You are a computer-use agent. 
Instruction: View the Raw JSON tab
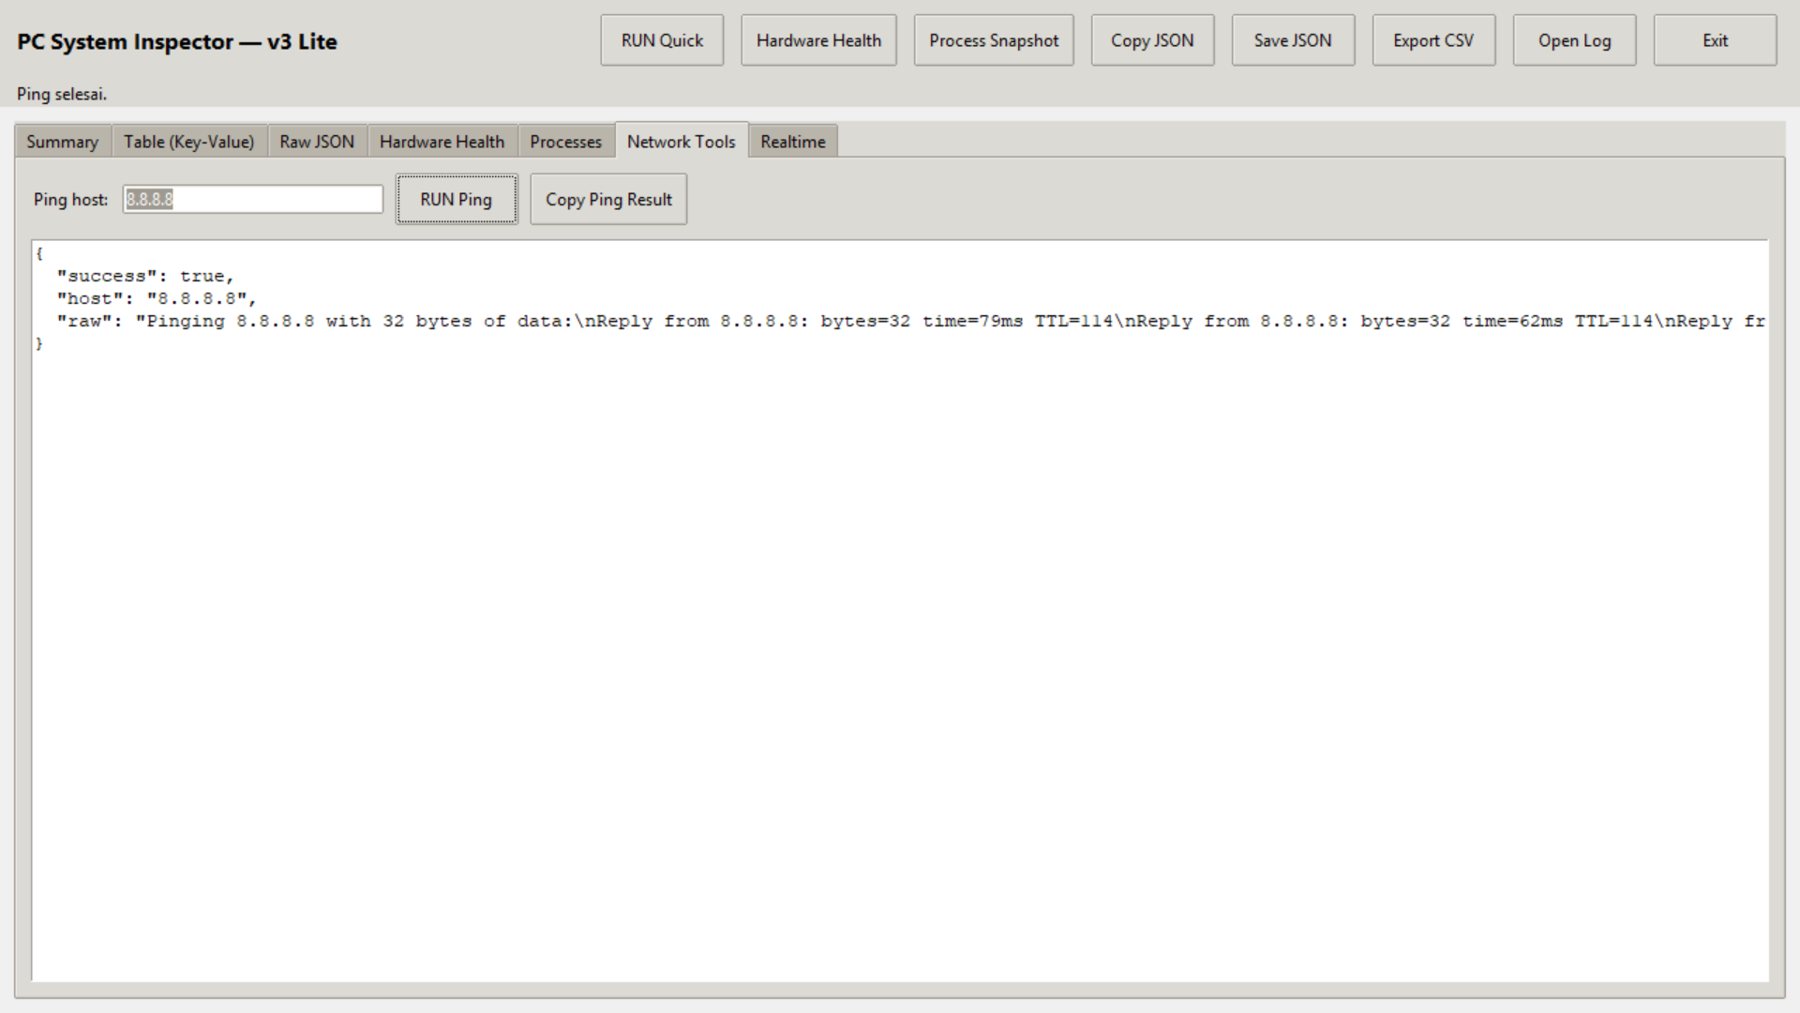316,142
